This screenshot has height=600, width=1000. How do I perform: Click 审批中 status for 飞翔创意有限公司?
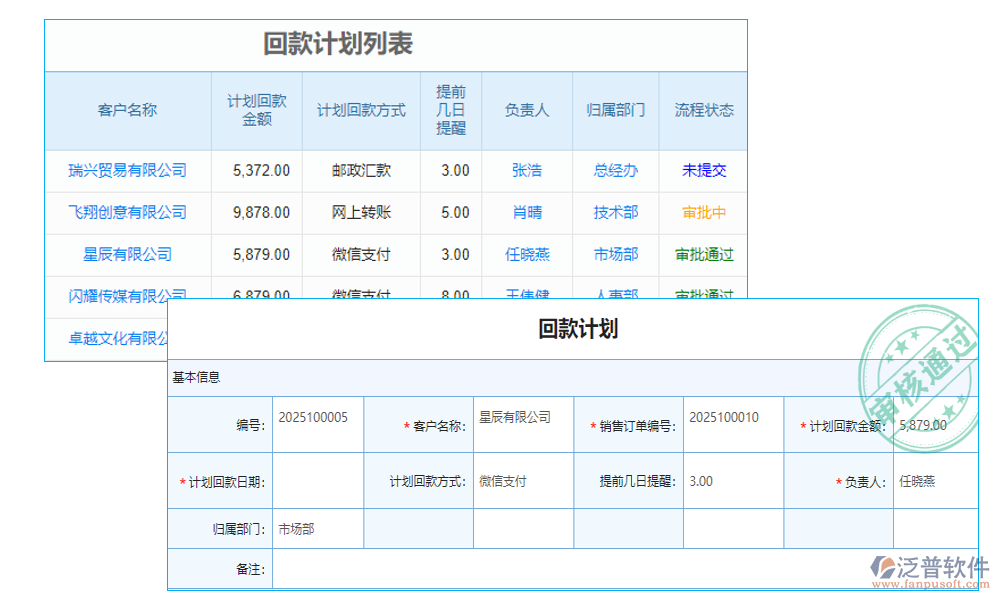pyautogui.click(x=704, y=212)
